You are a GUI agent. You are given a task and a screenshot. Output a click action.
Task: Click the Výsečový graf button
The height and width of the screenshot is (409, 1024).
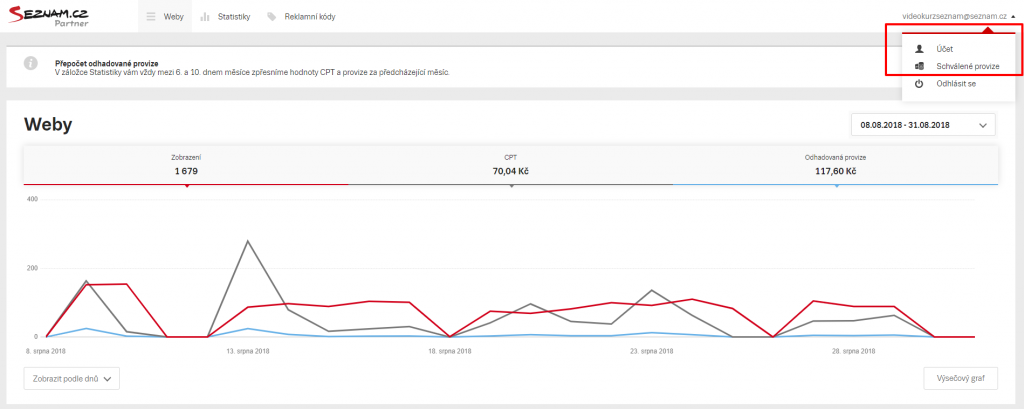click(961, 378)
